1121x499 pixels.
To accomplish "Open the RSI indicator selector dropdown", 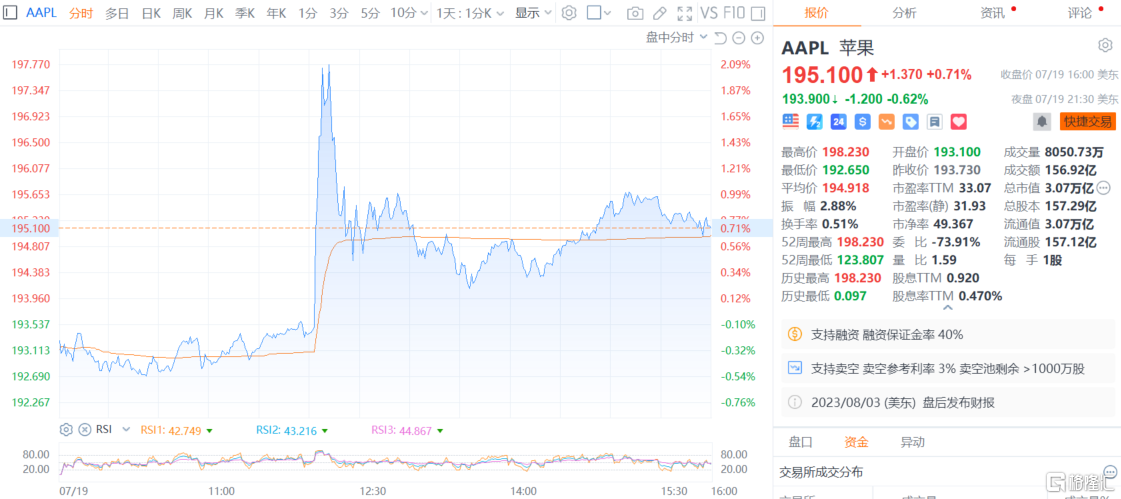I will click(126, 430).
